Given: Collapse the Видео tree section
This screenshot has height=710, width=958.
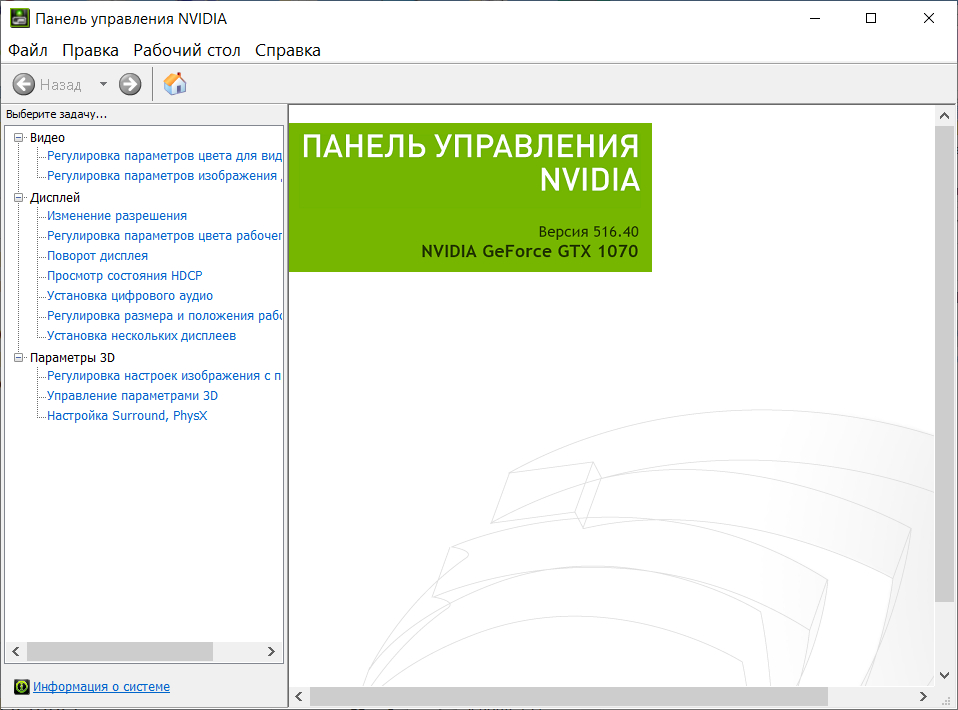Looking at the screenshot, I should (x=18, y=137).
